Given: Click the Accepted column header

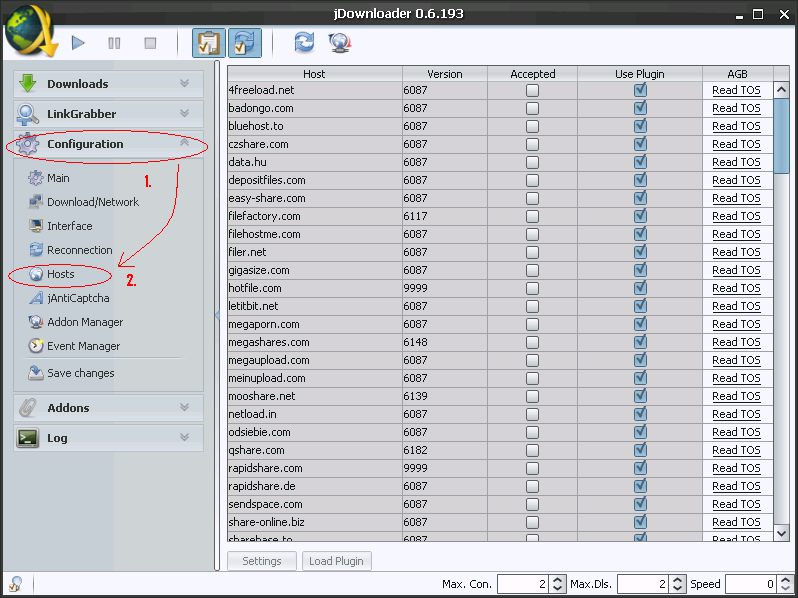Looking at the screenshot, I should coord(532,74).
